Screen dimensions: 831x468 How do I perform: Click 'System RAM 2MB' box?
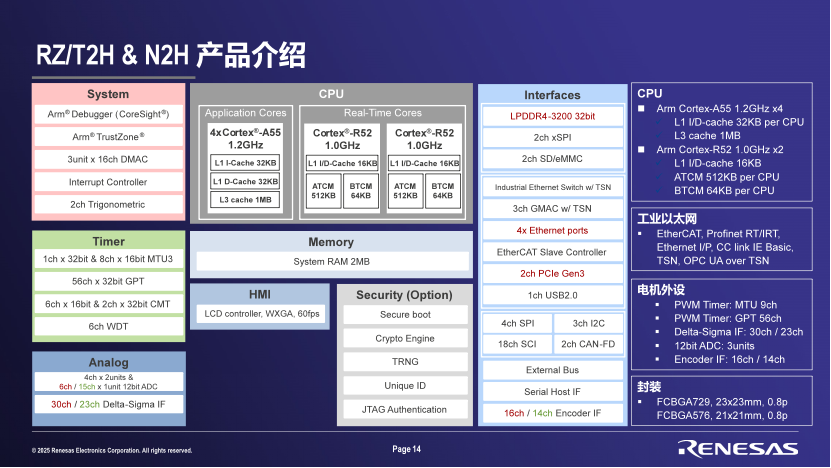click(332, 261)
